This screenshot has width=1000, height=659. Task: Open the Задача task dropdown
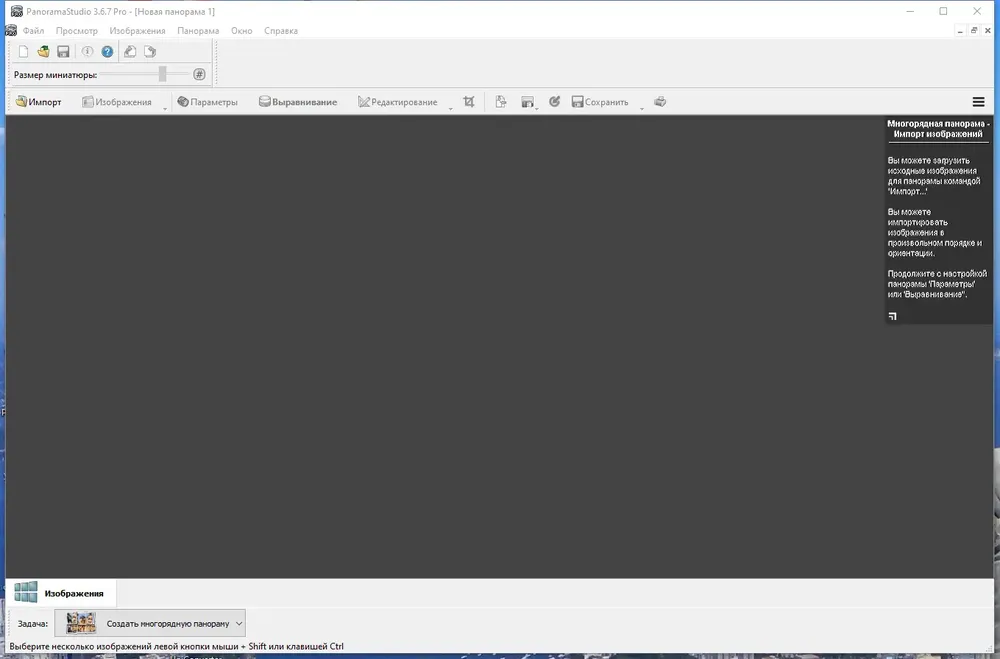pyautogui.click(x=150, y=623)
